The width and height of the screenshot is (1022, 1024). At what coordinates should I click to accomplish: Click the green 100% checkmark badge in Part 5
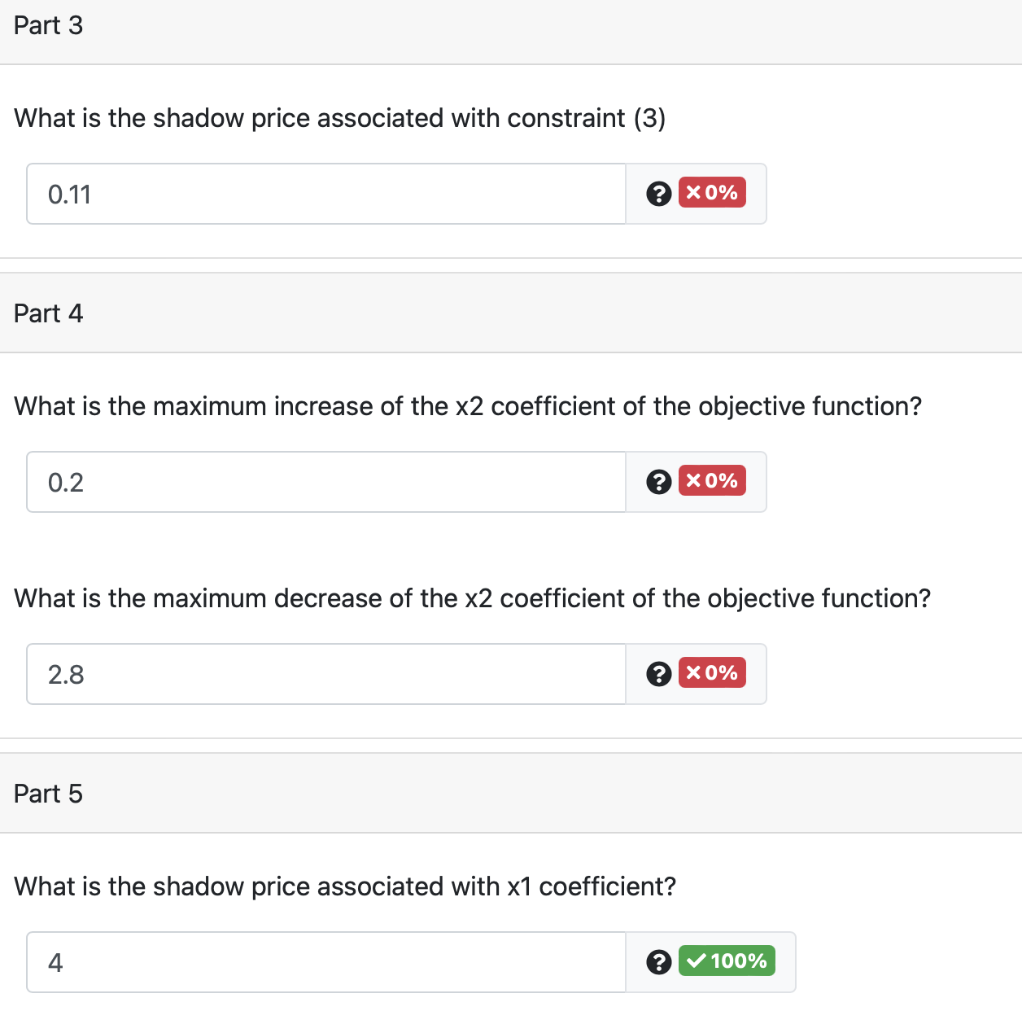point(727,961)
